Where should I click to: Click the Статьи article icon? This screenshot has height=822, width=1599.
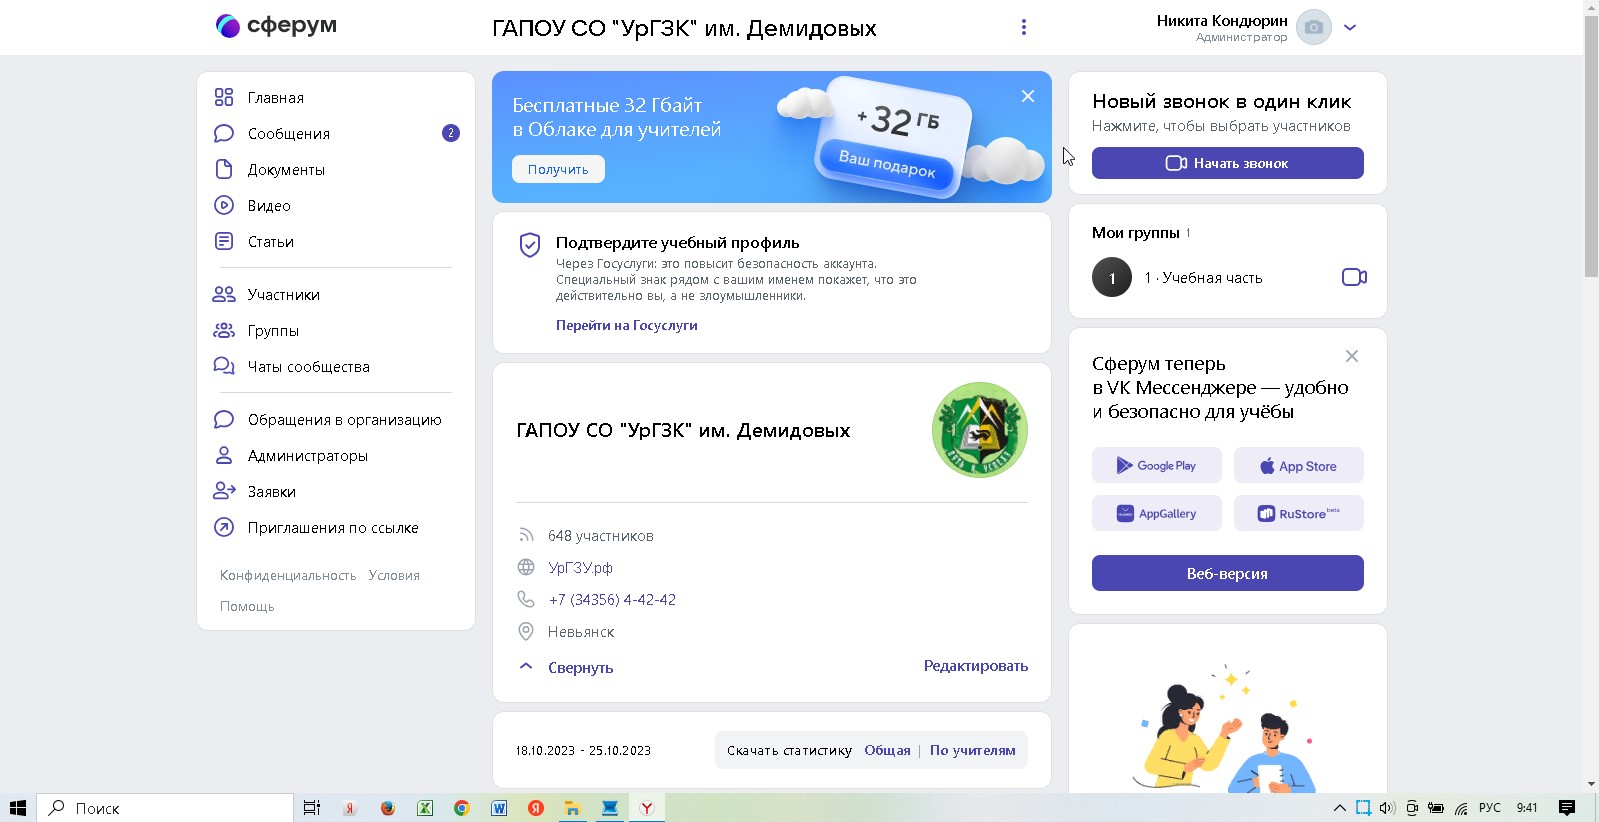(x=224, y=241)
